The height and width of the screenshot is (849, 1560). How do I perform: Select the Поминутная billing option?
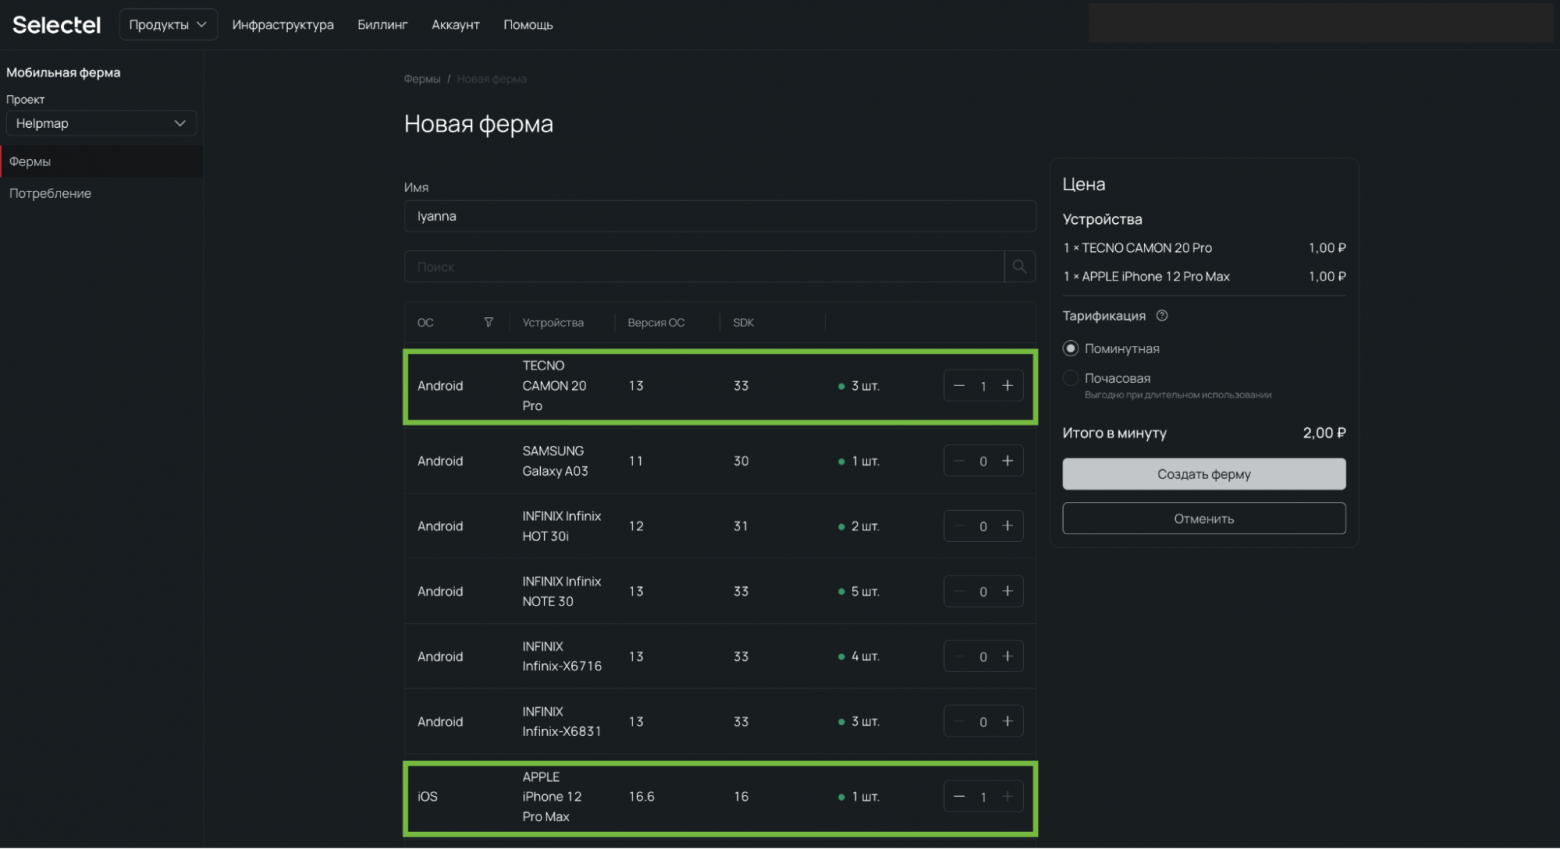(1071, 349)
